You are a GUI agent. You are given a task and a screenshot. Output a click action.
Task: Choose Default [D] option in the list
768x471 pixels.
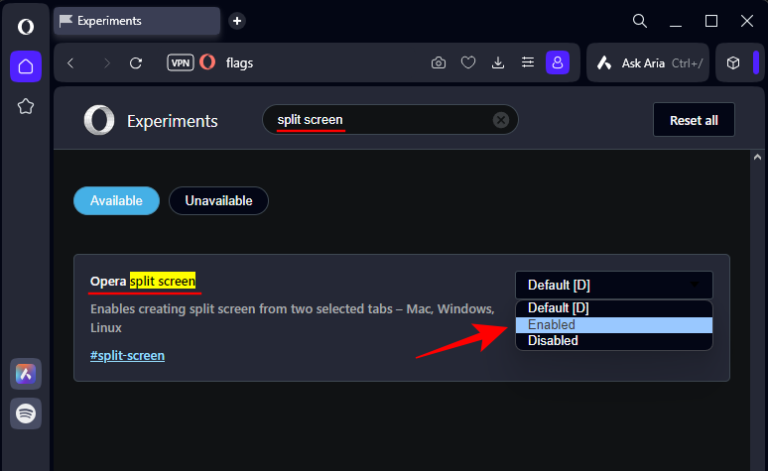coord(614,308)
